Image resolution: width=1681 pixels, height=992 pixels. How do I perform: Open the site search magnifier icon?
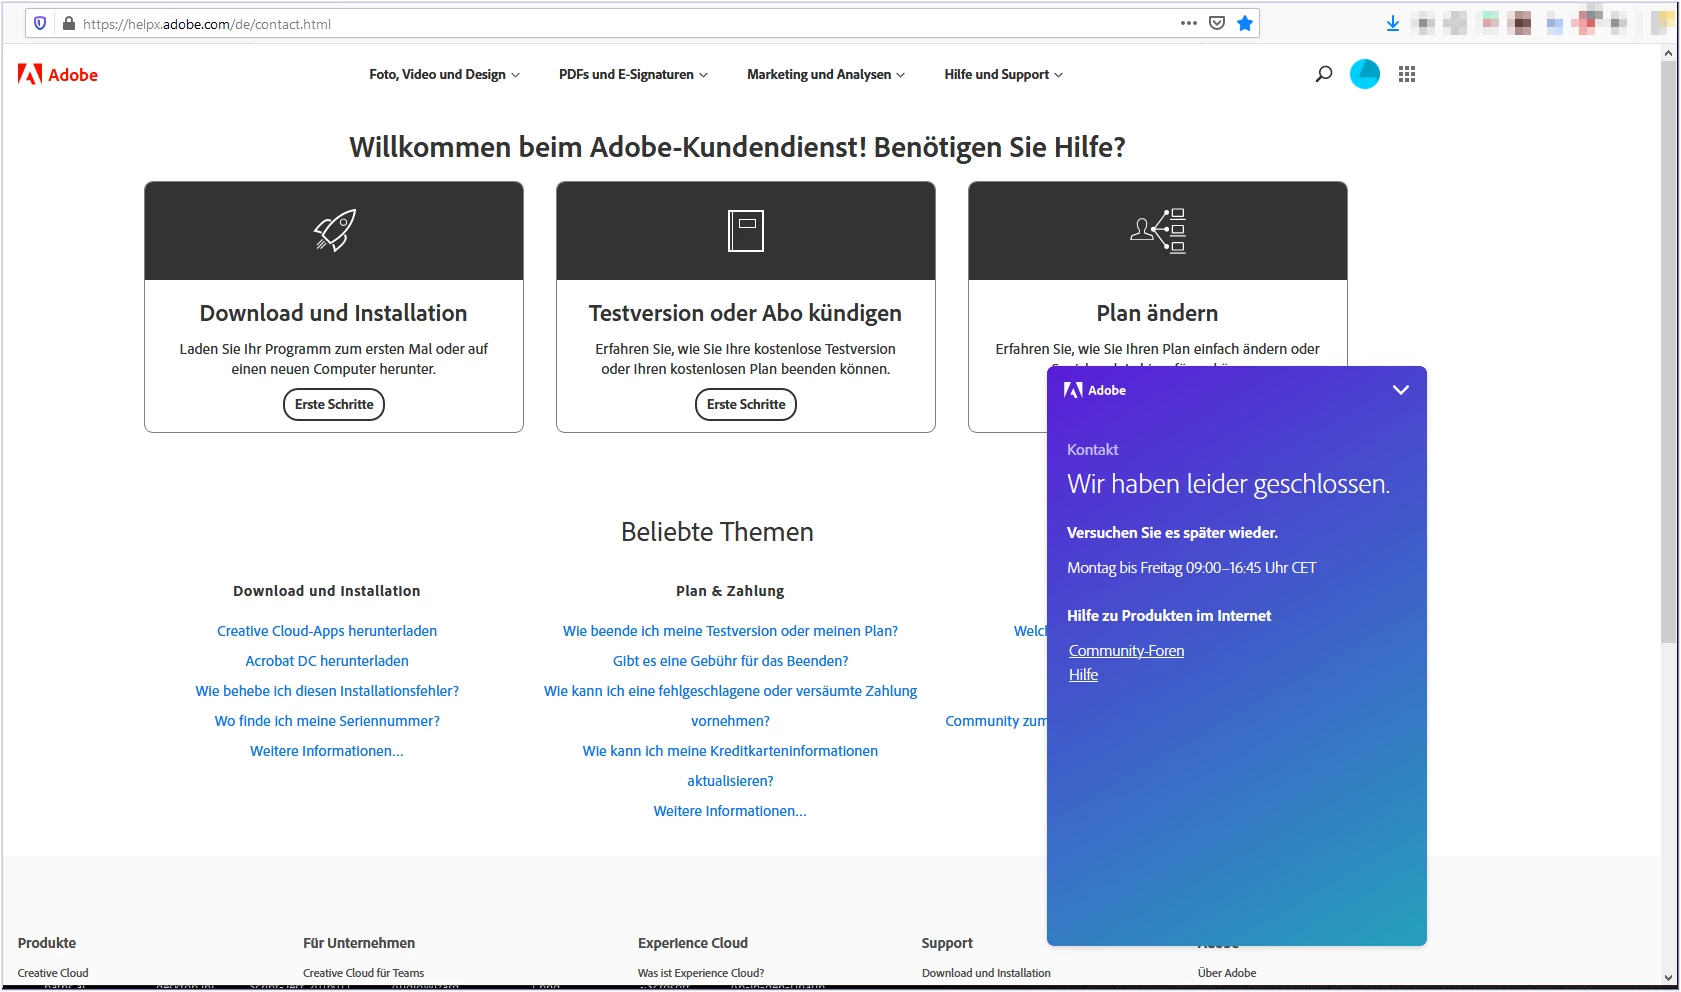pyautogui.click(x=1323, y=74)
